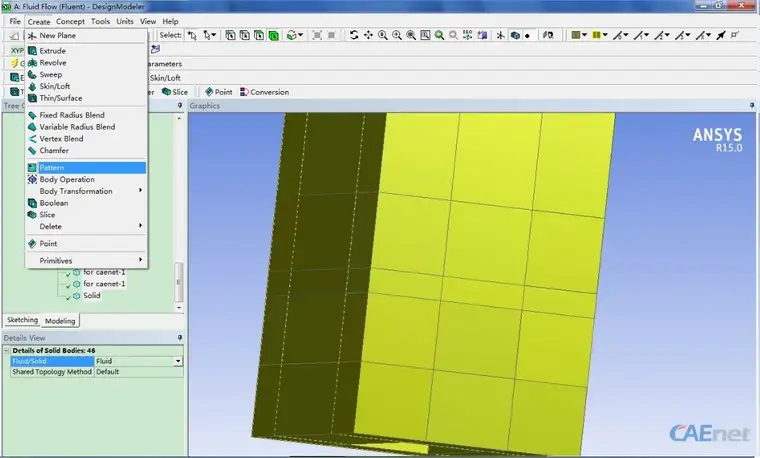Activate the Pan view tool

[368, 35]
